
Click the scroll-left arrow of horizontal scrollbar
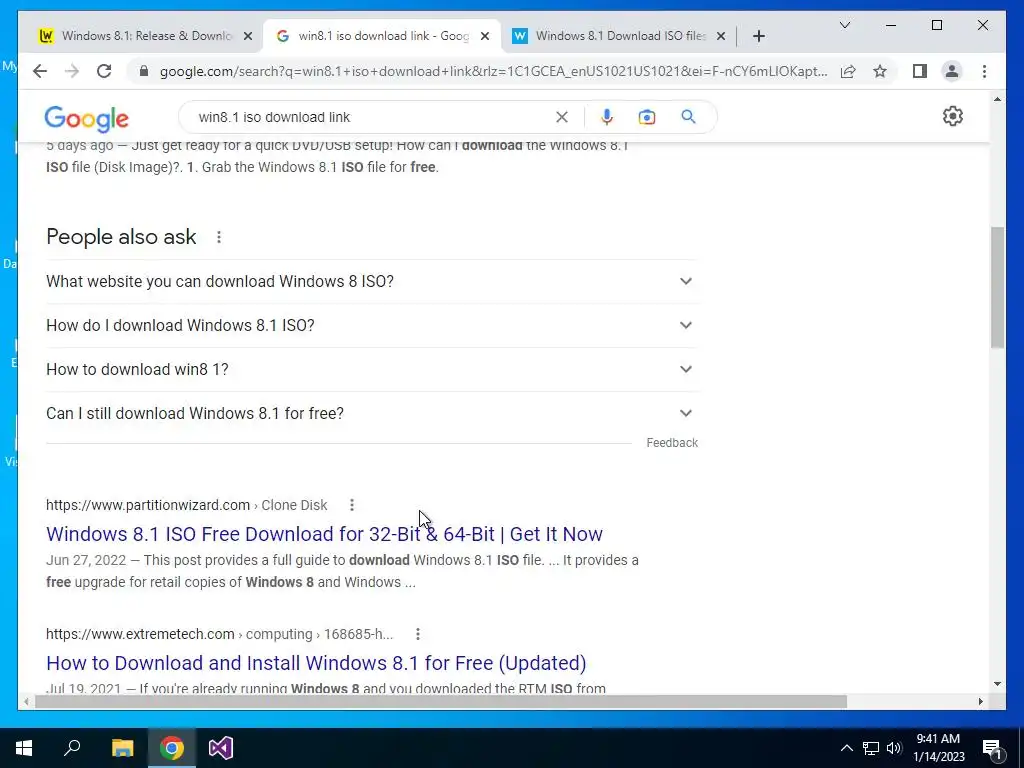[x=26, y=701]
